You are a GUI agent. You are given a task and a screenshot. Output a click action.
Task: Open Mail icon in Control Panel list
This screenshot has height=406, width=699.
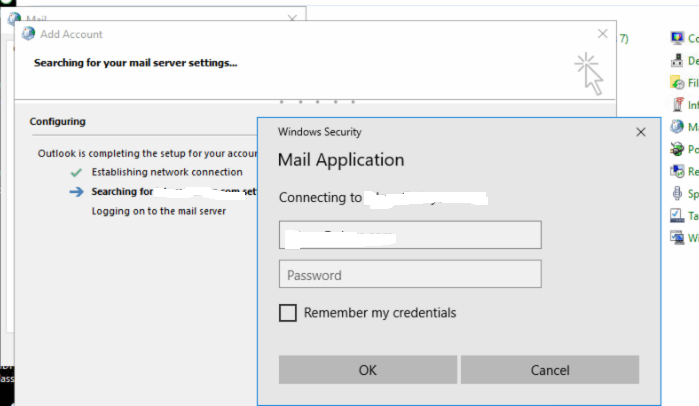click(x=677, y=127)
